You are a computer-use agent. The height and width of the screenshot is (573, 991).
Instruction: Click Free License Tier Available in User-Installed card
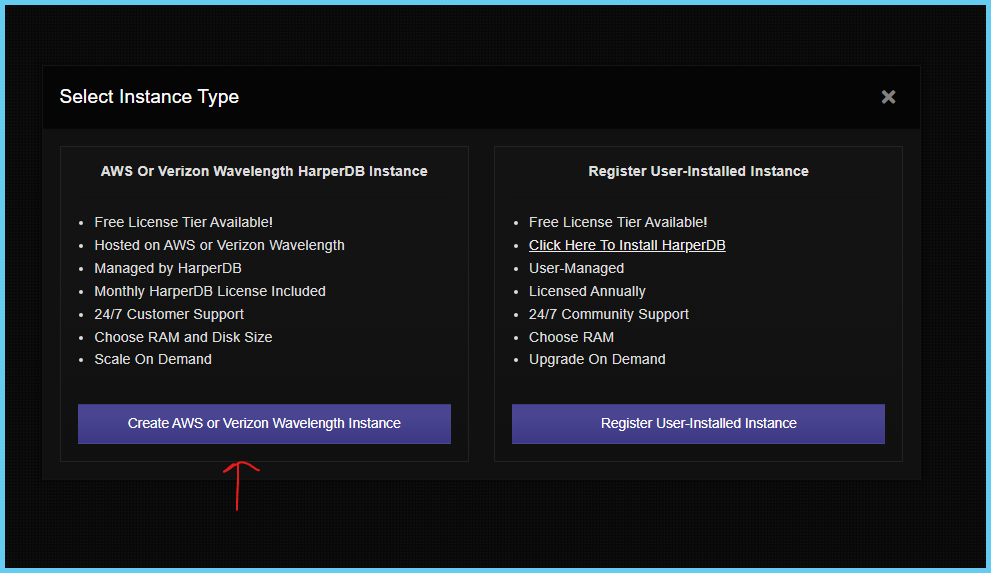click(x=618, y=222)
